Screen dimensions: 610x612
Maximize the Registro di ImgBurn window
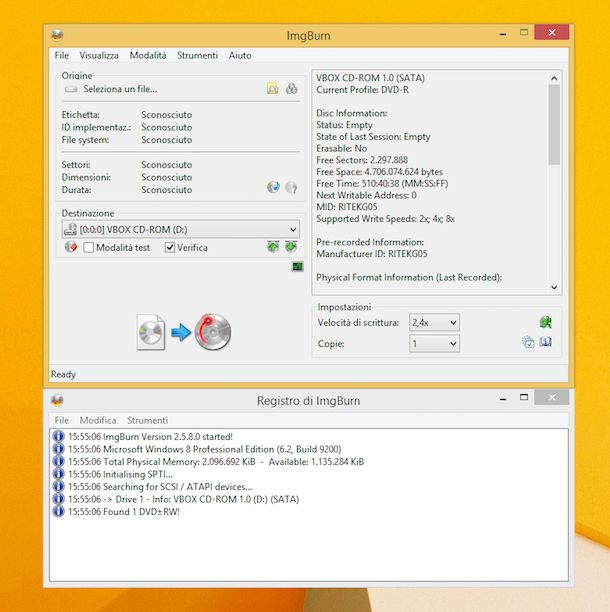click(x=524, y=397)
